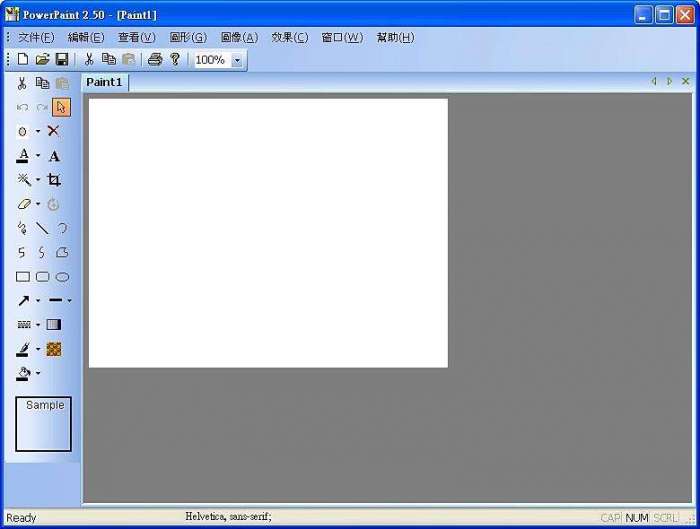
Task: Select the rectangle shape tool
Action: 23,277
